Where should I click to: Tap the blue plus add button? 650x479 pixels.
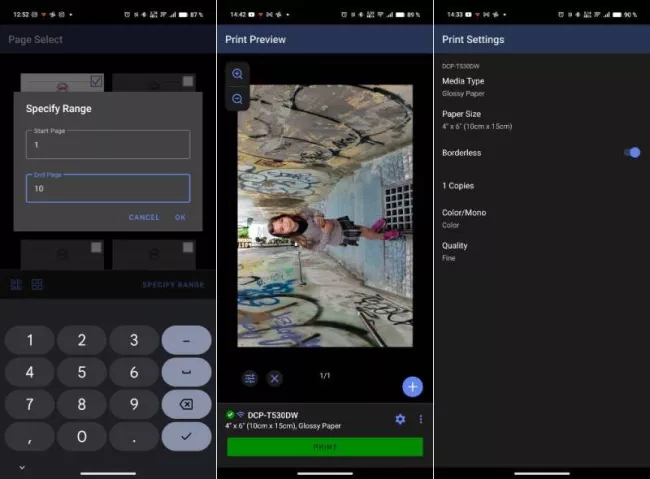click(412, 386)
